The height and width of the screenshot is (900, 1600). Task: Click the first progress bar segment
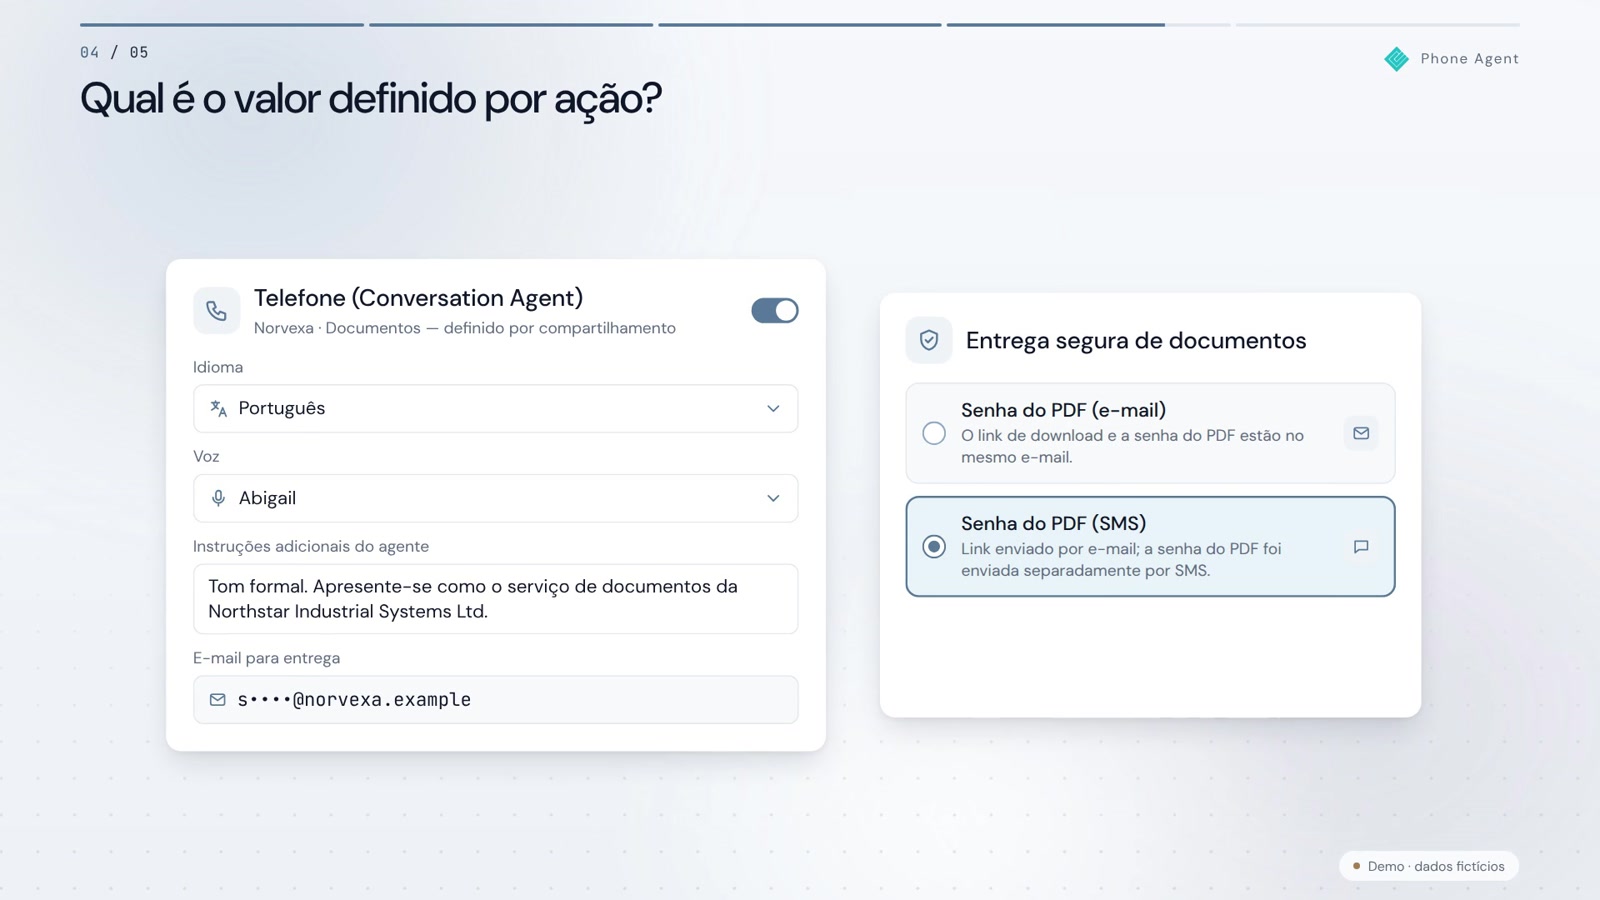222,24
